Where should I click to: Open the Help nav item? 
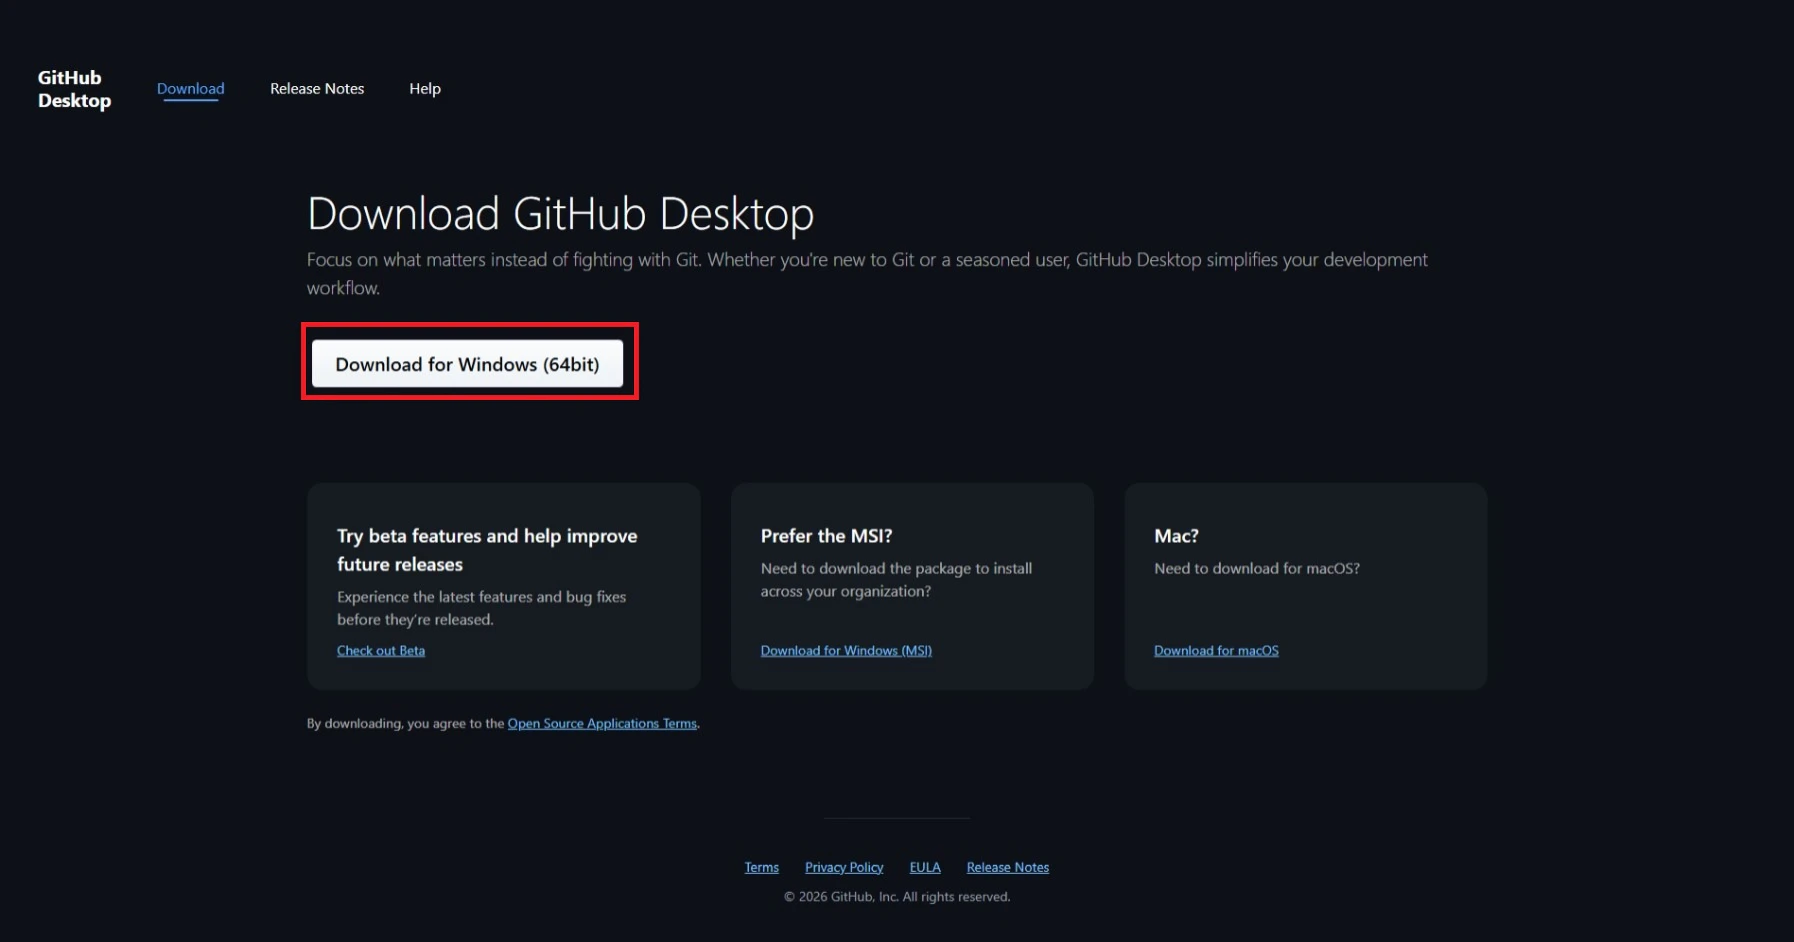click(425, 88)
